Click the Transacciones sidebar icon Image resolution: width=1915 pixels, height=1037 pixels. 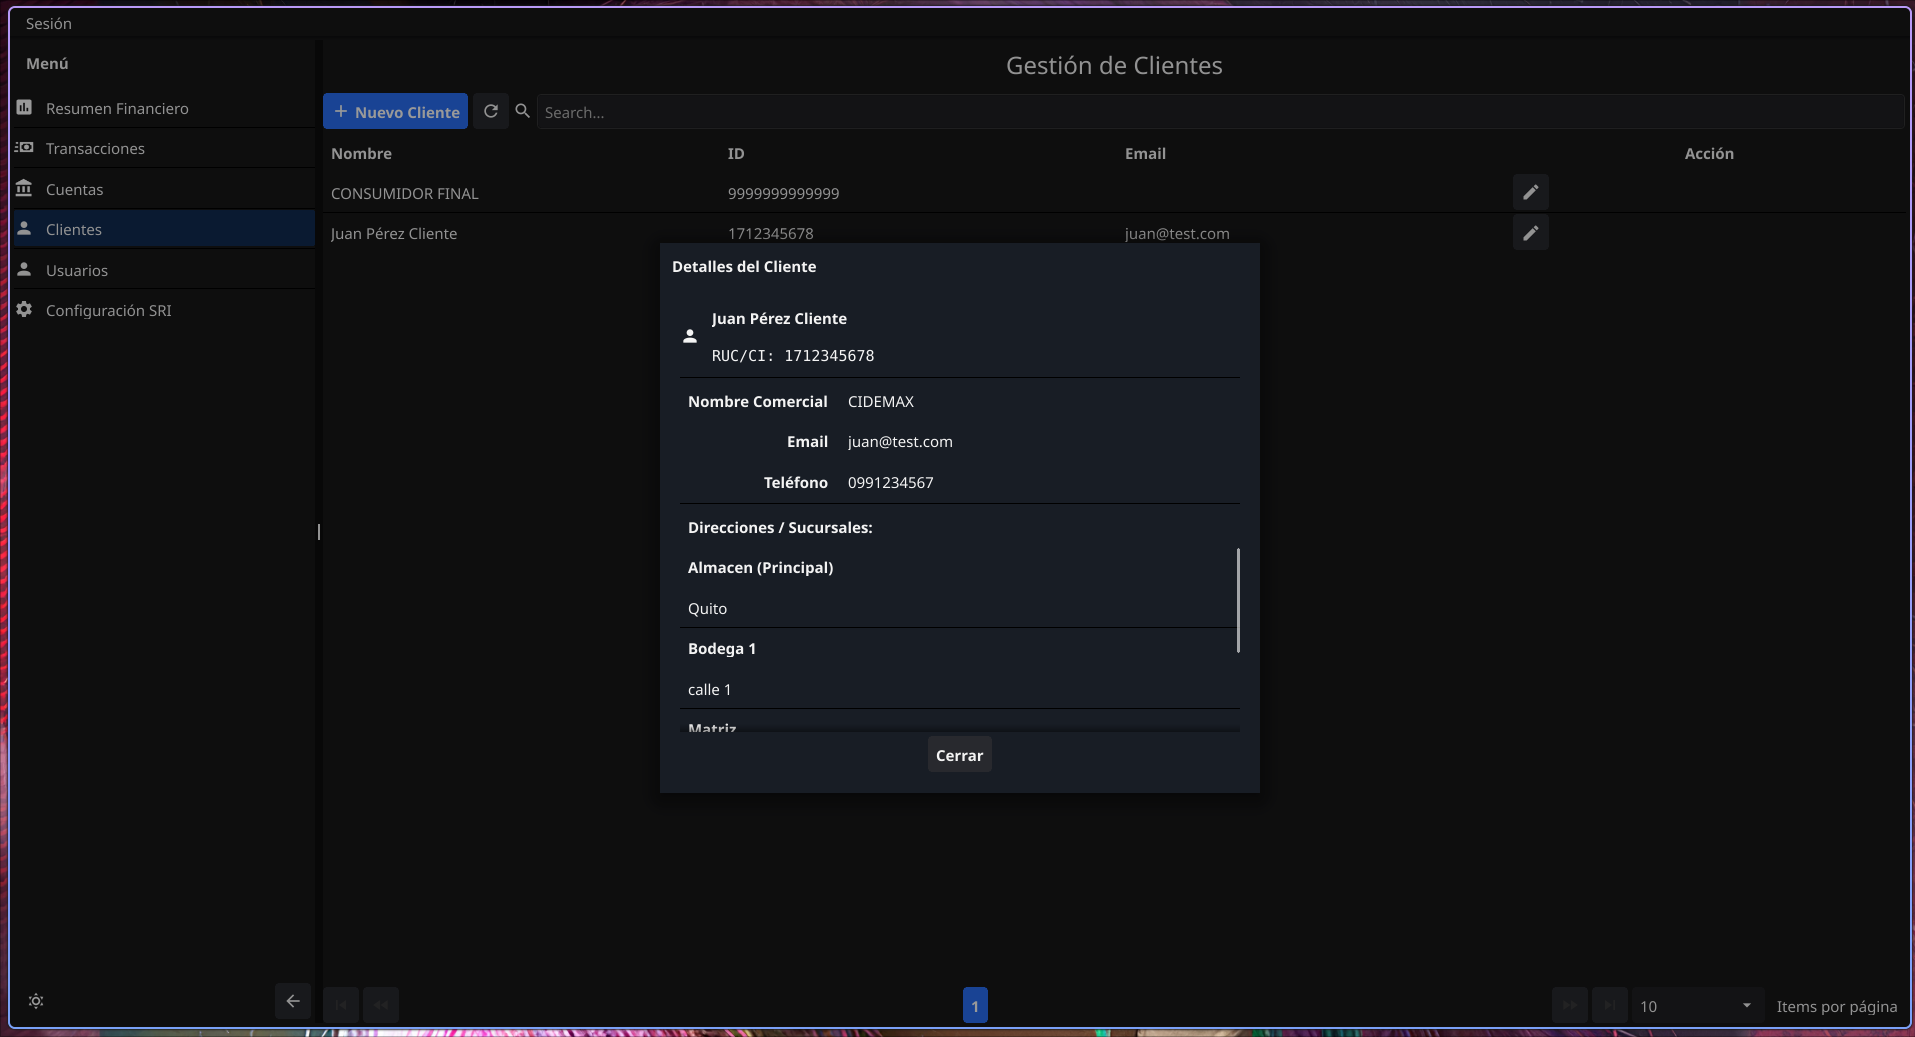point(24,148)
